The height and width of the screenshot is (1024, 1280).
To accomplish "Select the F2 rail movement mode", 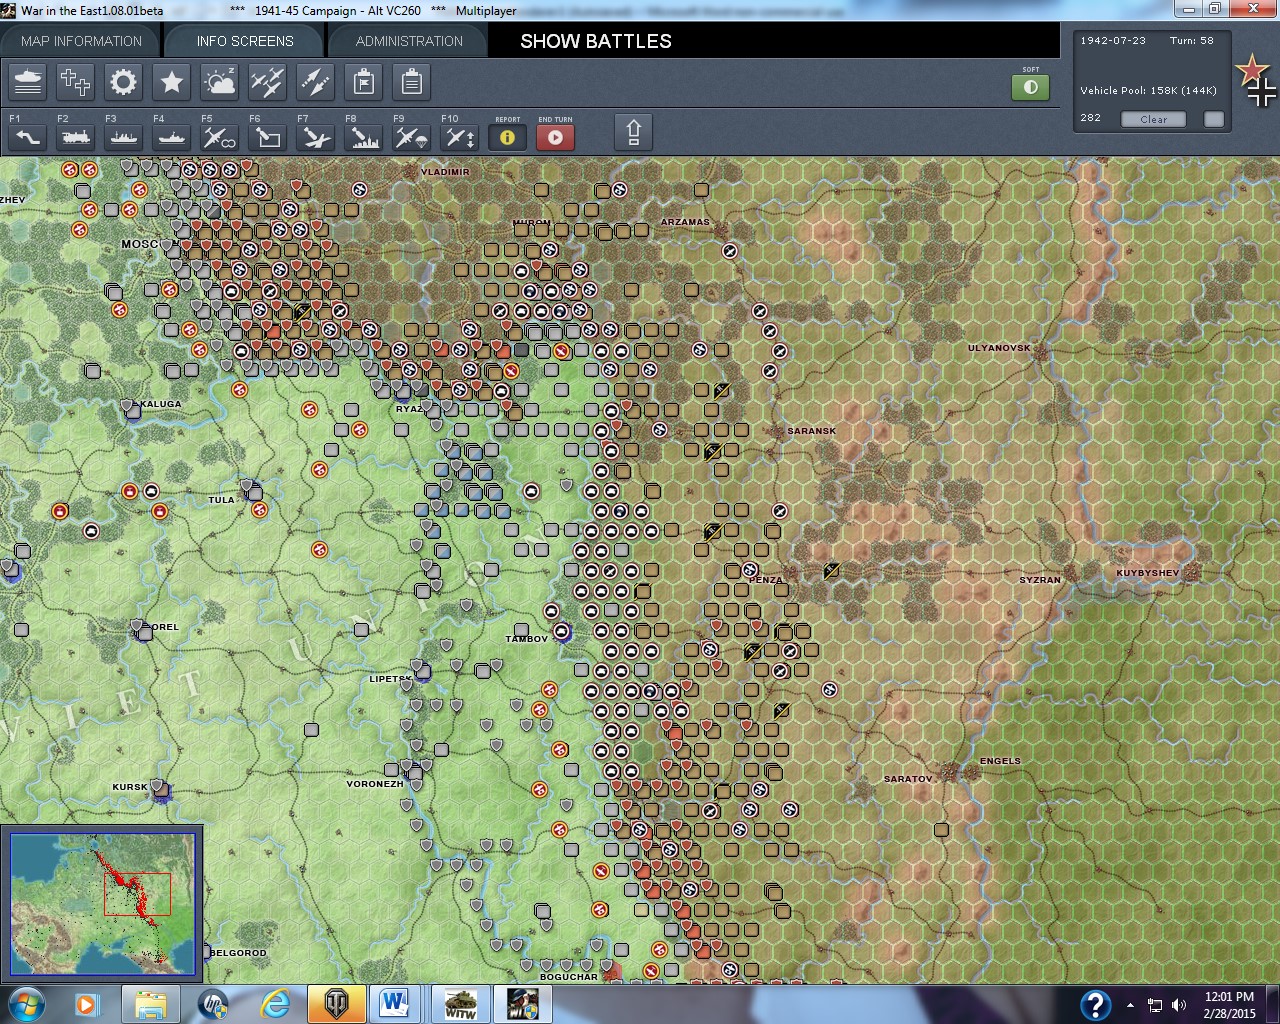I will pyautogui.click(x=76, y=137).
